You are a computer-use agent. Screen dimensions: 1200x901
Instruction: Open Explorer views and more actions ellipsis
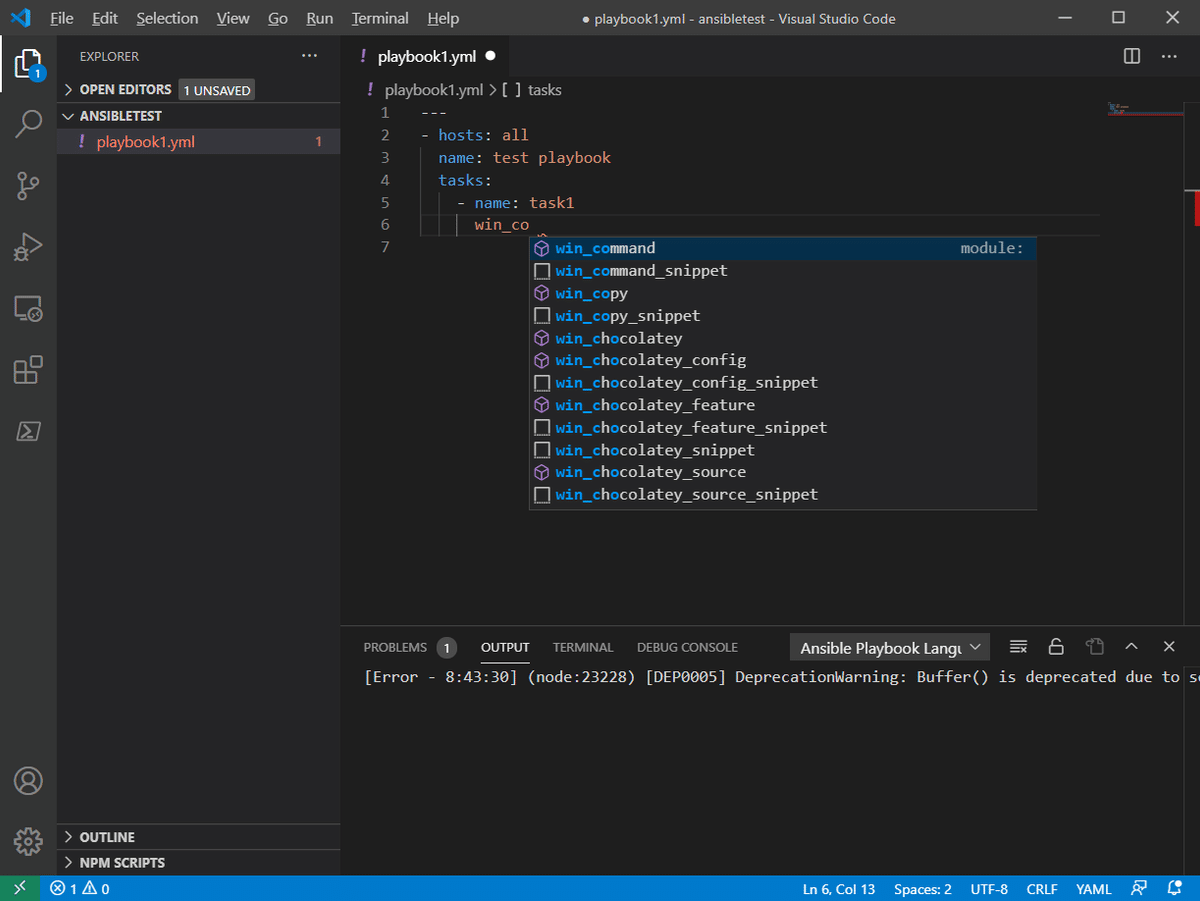(x=310, y=56)
